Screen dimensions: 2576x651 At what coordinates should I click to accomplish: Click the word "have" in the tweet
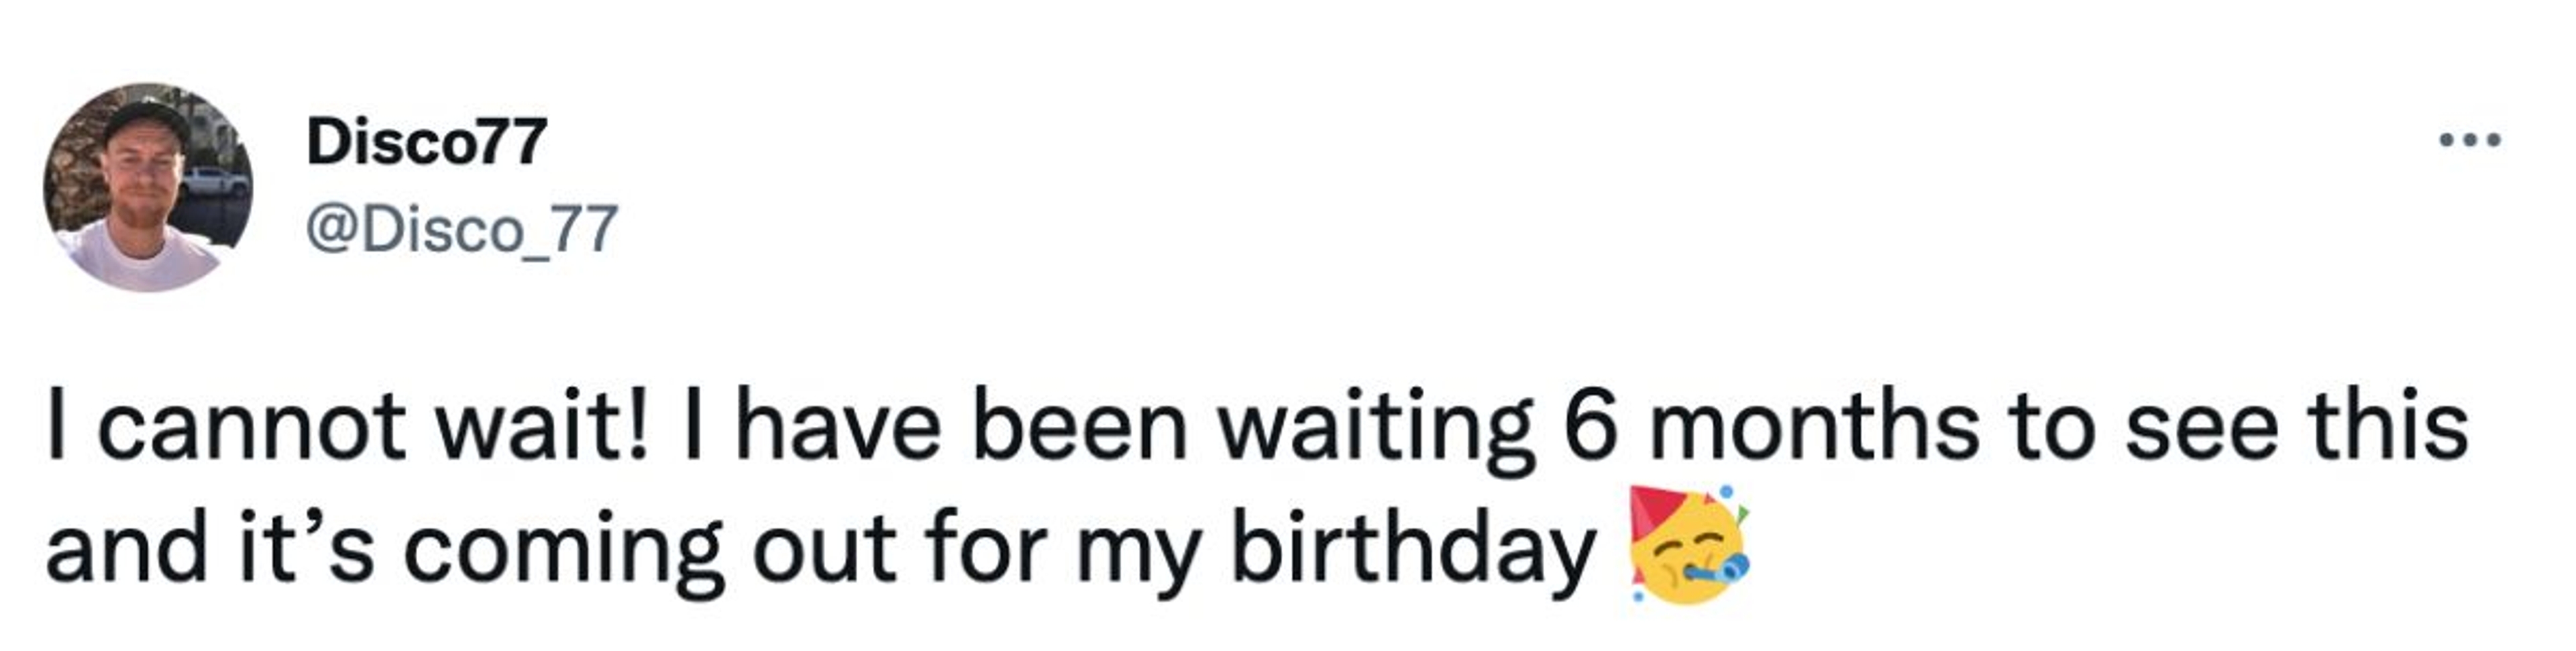tap(839, 426)
